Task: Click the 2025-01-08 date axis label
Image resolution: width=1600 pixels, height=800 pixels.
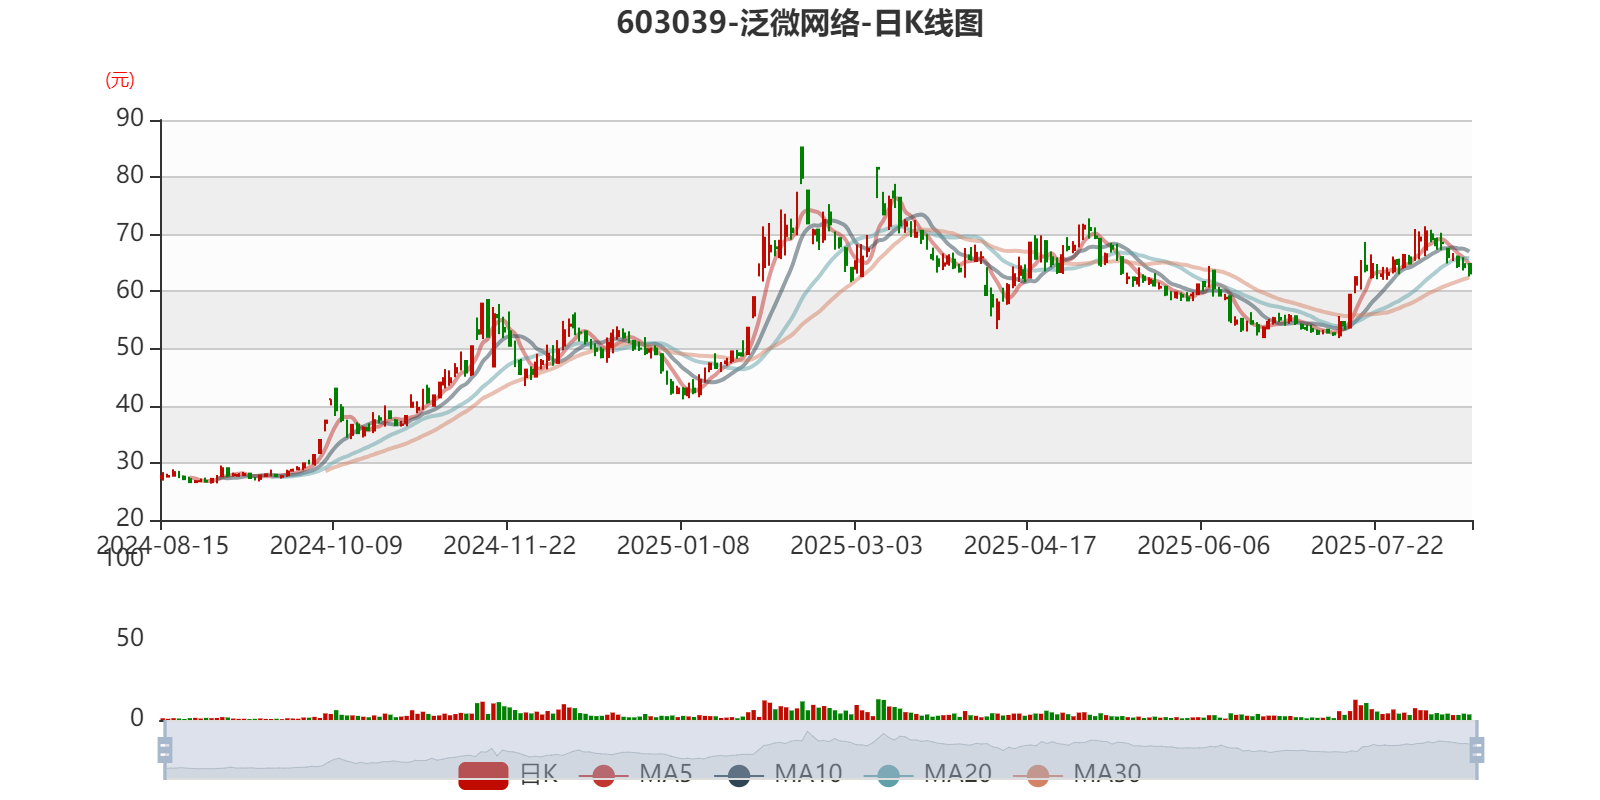Action: [683, 545]
